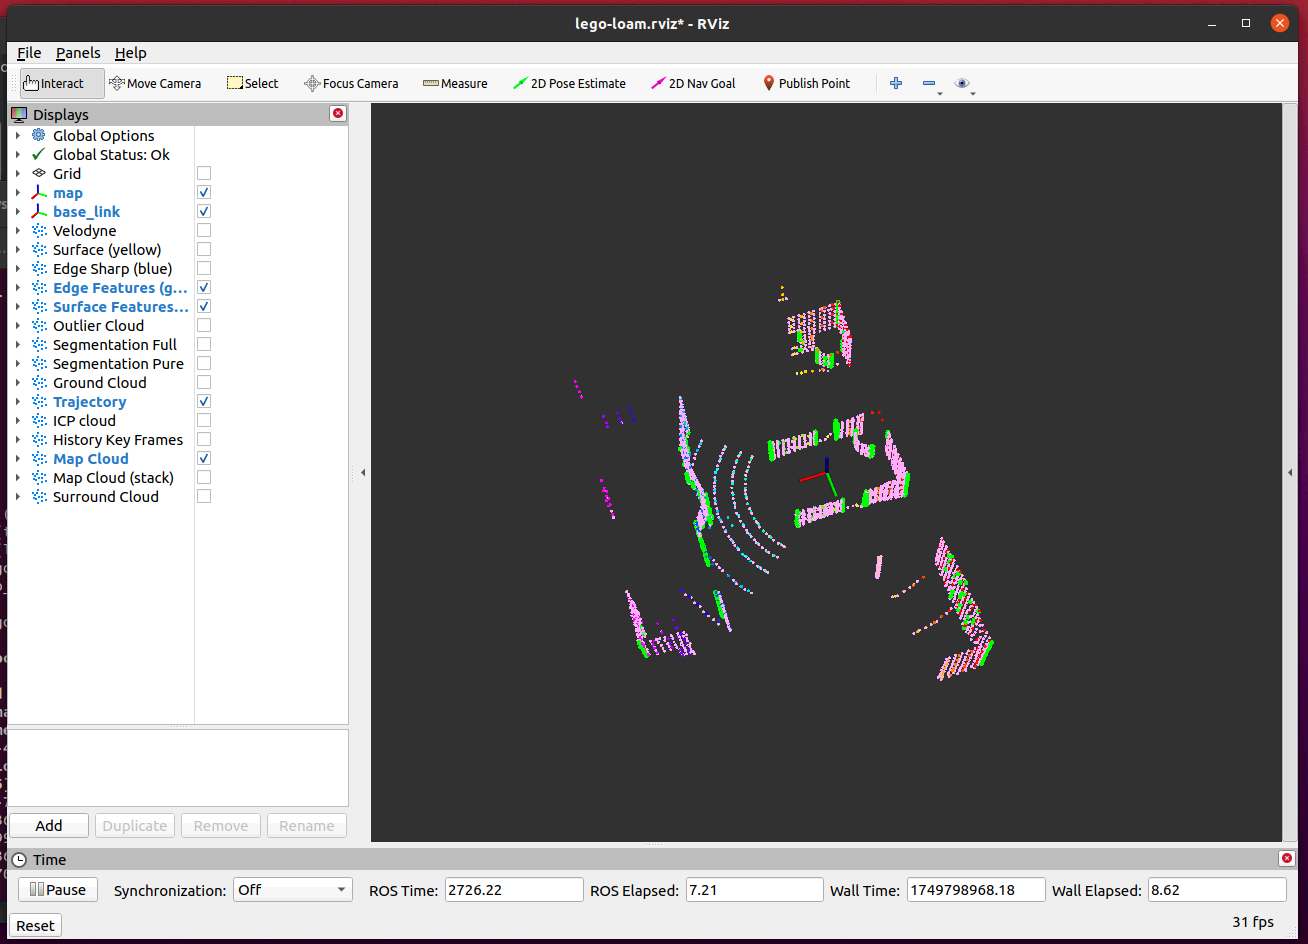The height and width of the screenshot is (944, 1308).
Task: Uncheck the map display checkbox
Action: click(204, 192)
